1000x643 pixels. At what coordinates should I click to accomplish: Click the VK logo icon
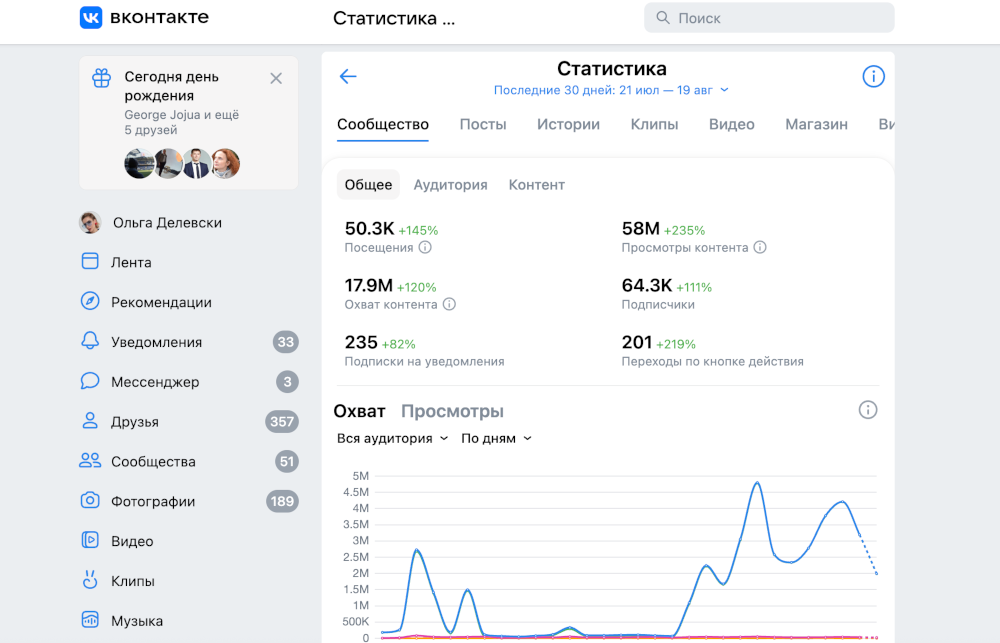coord(91,18)
